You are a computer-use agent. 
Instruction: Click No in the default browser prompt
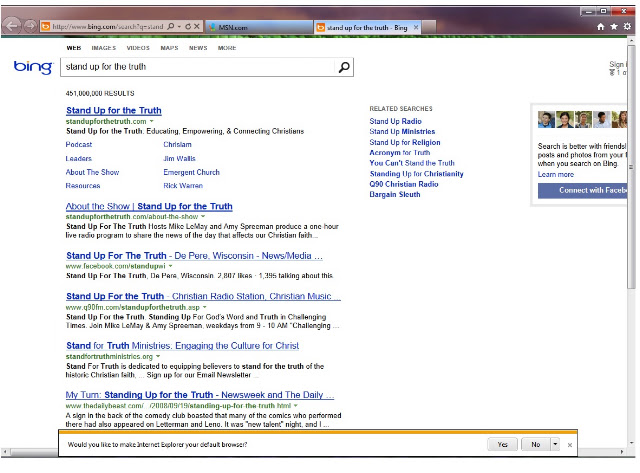(x=536, y=444)
